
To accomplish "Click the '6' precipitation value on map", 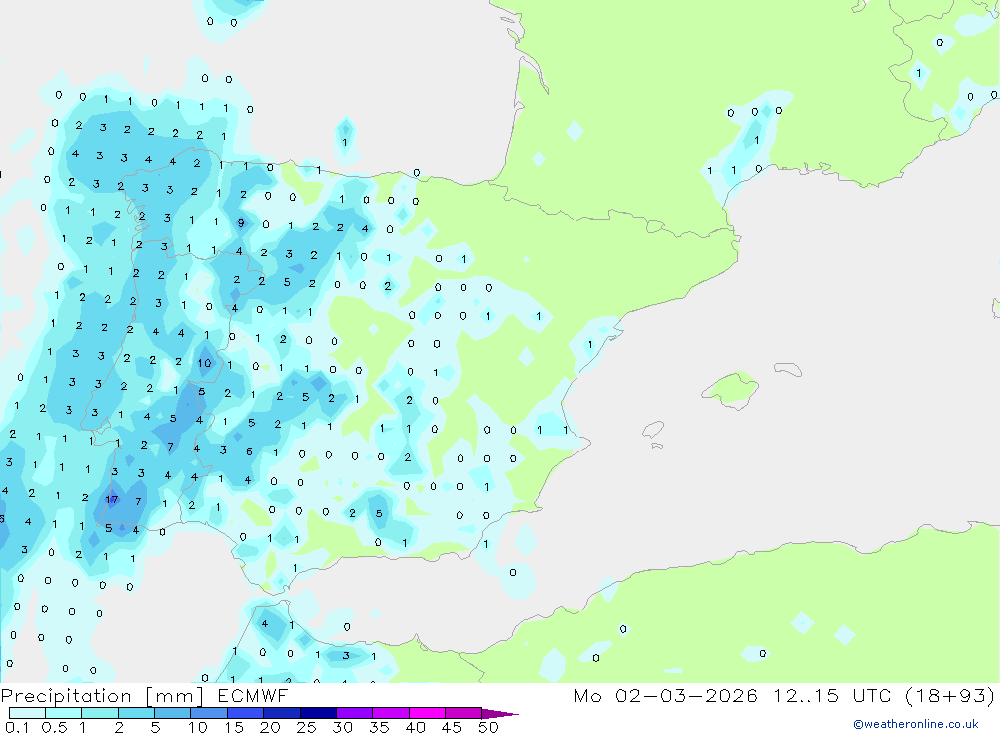I will 249,451.
